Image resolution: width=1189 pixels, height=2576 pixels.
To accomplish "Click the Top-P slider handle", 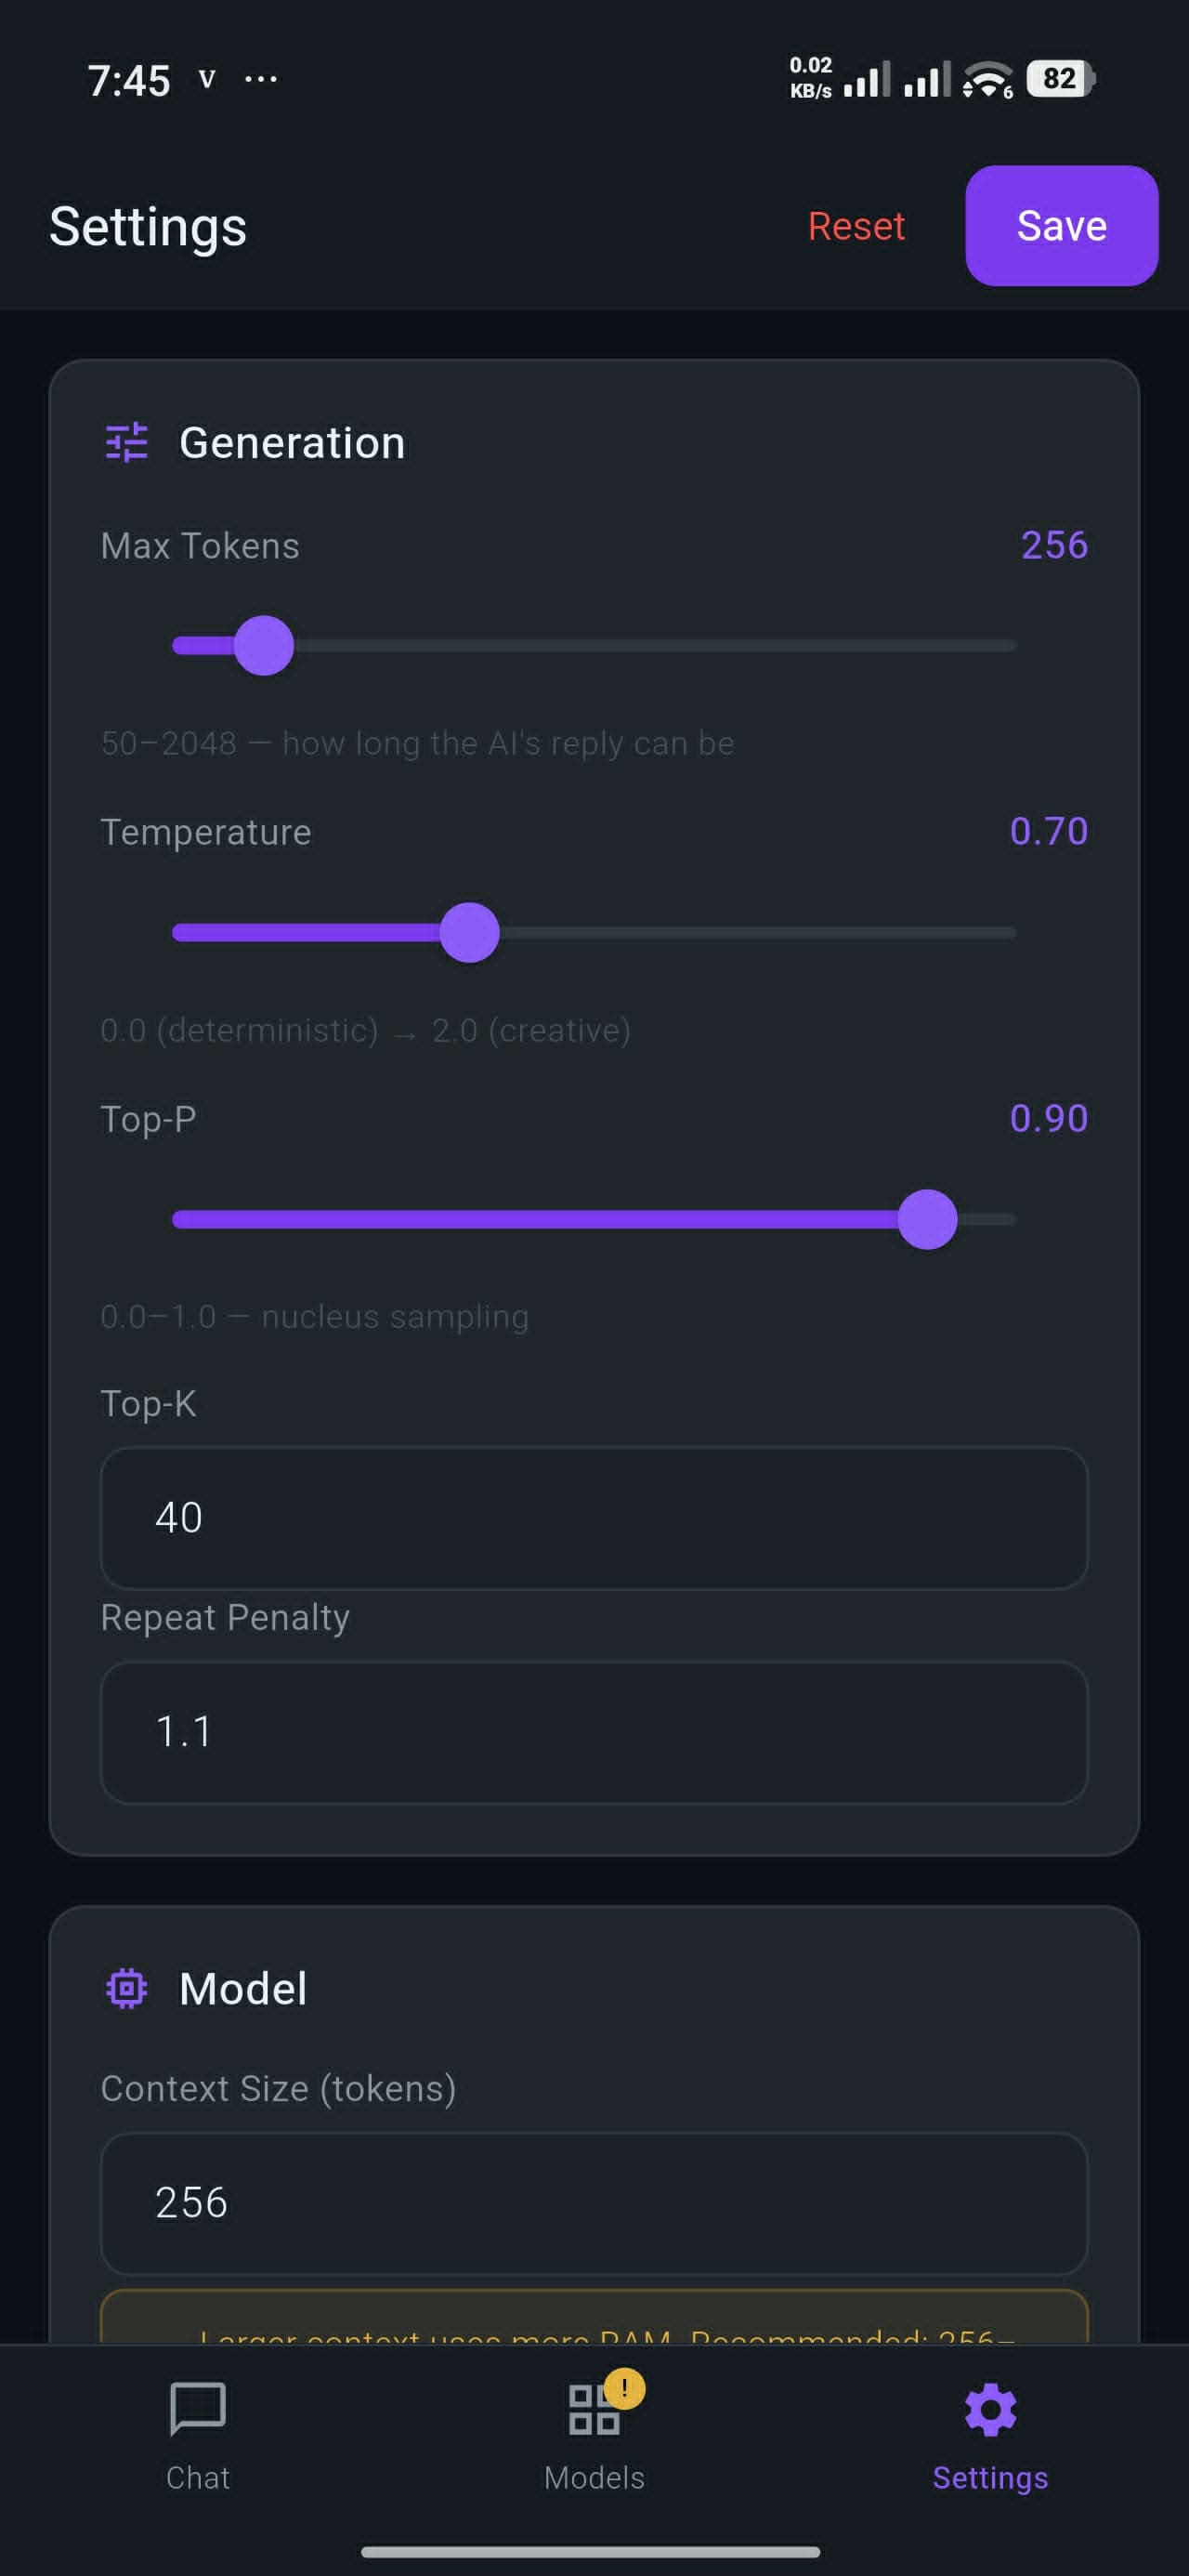I will [x=927, y=1220].
